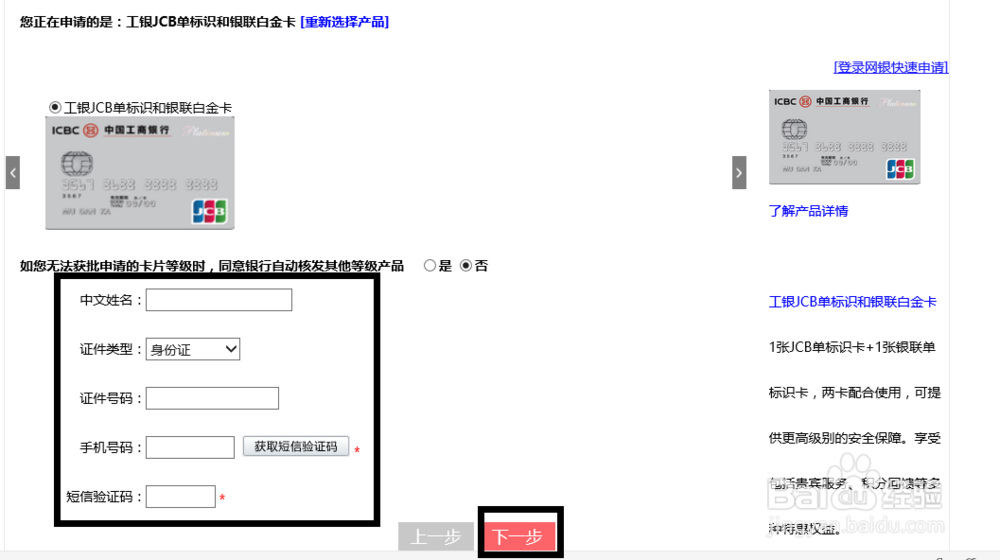The height and width of the screenshot is (560, 1000).
Task: Click the small card thumbnail on the right
Action: [x=844, y=137]
